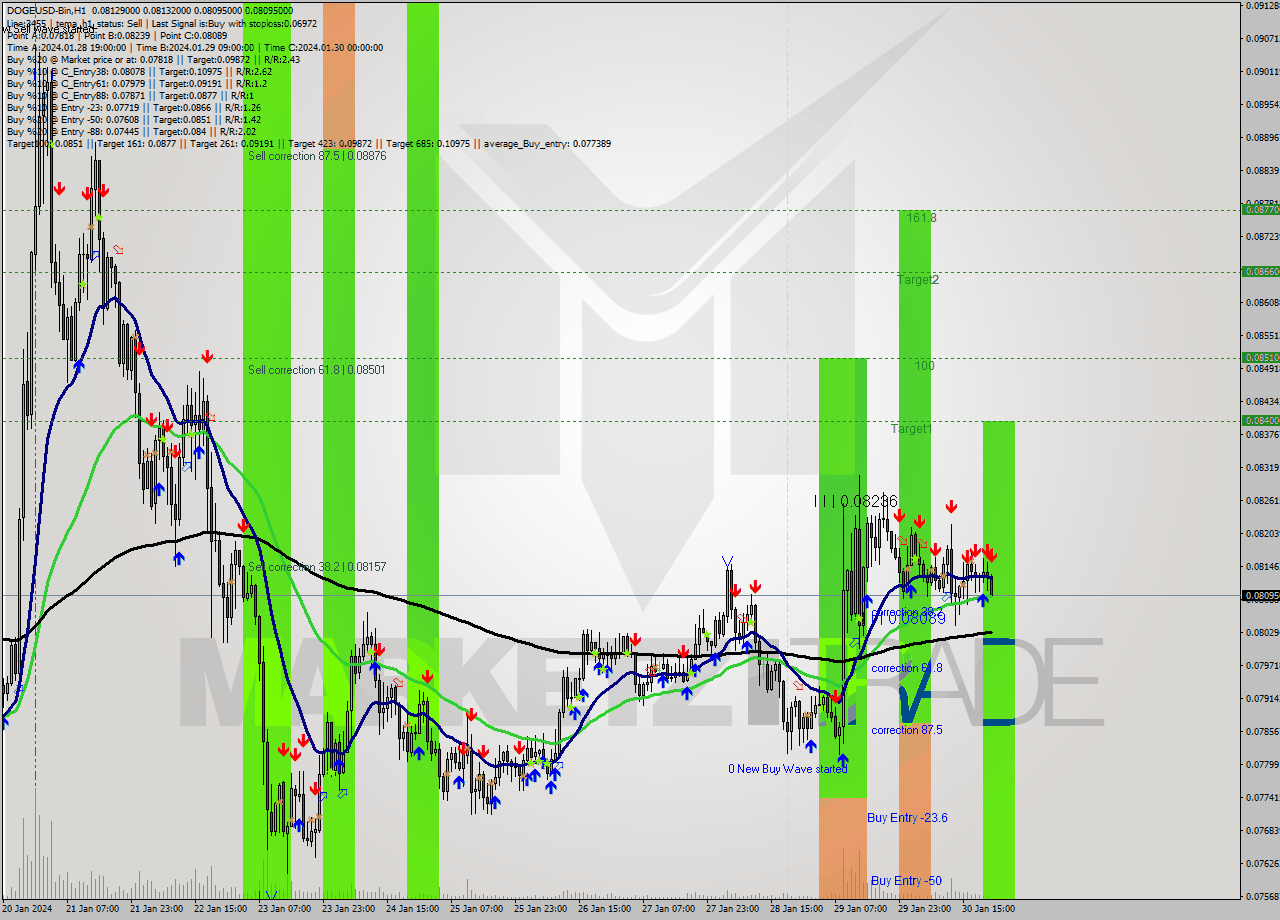Click the green 0.08660 price axis tag
This screenshot has width=1280, height=920.
click(x=1260, y=272)
